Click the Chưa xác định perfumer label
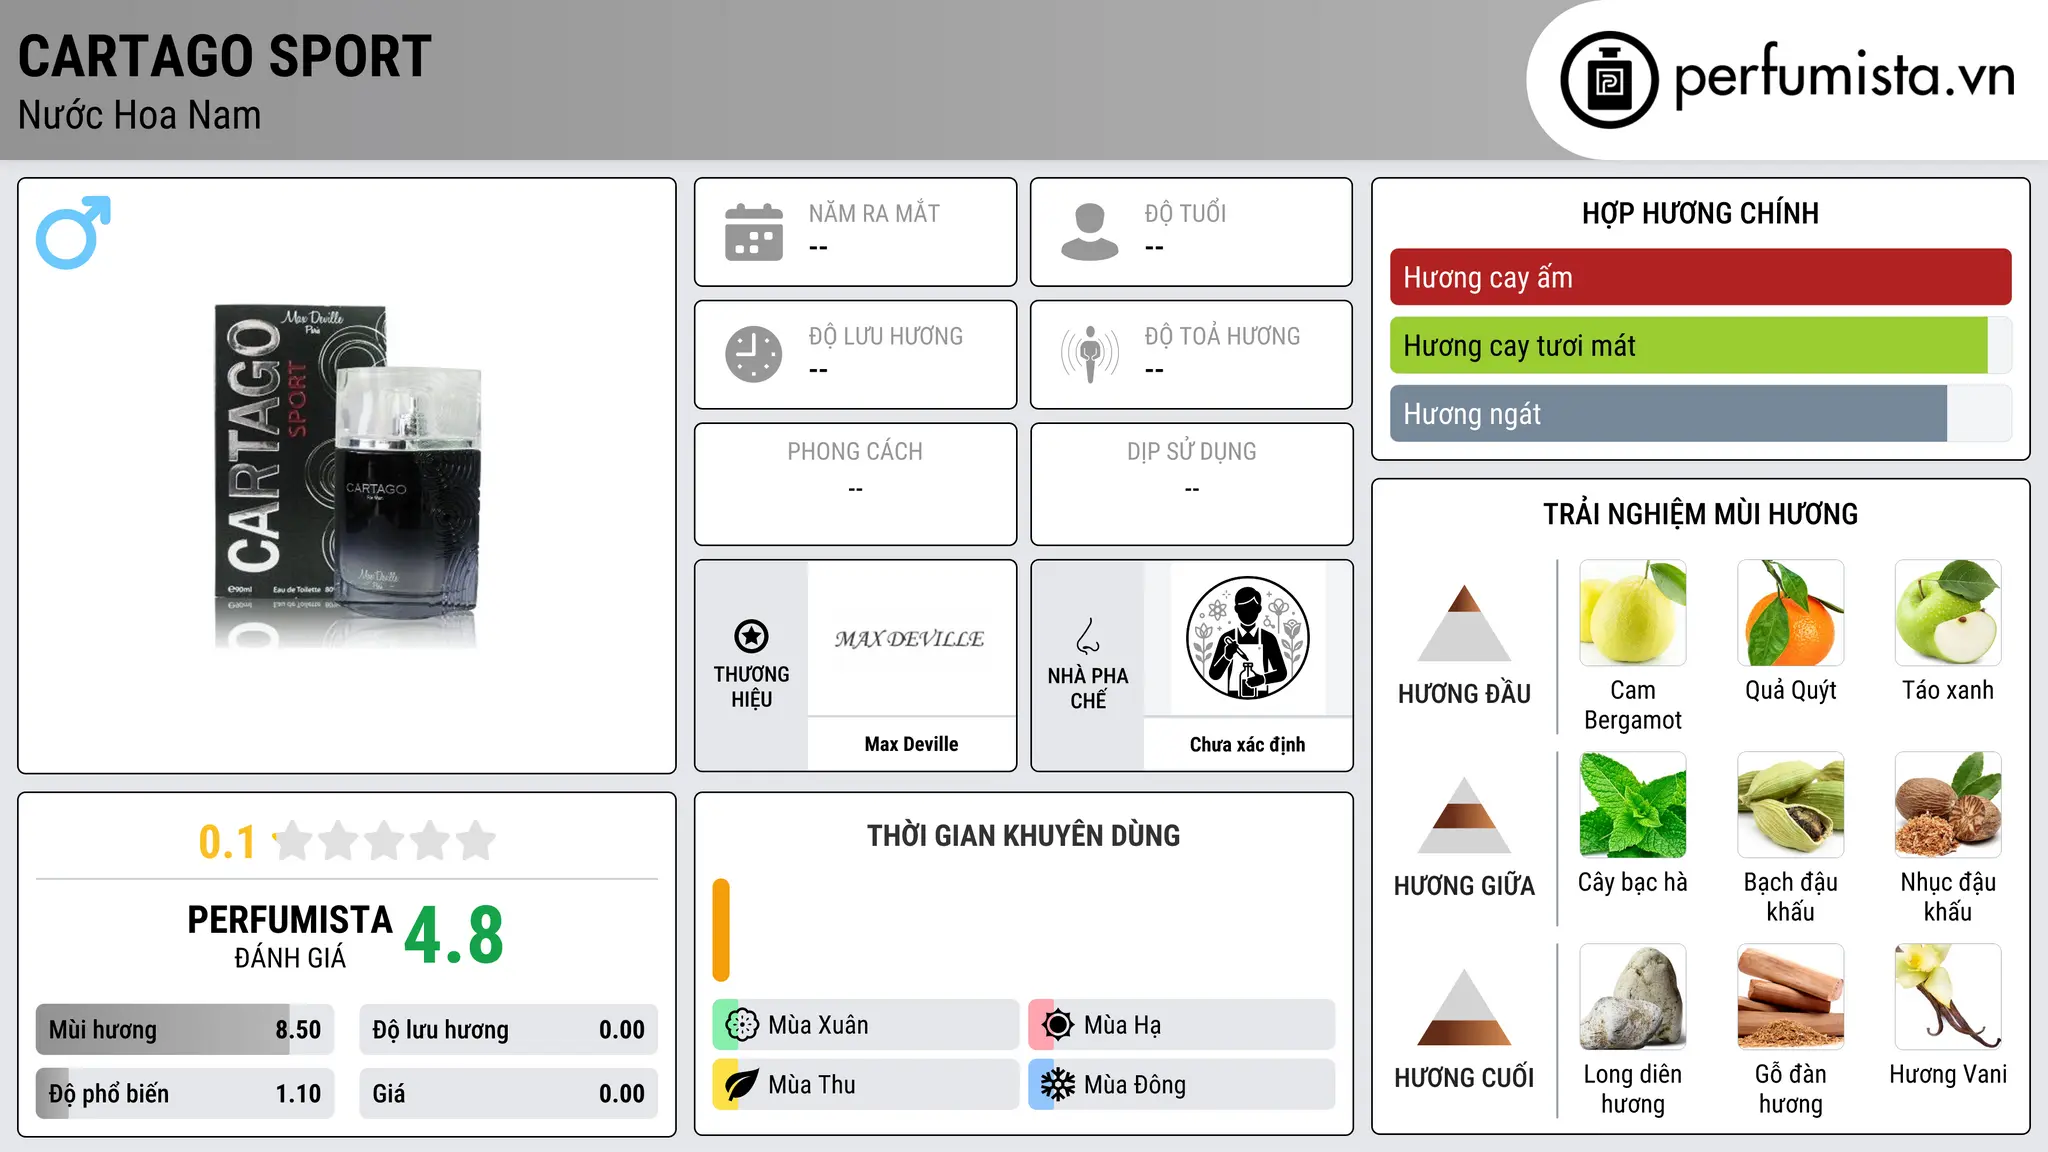Viewport: 2048px width, 1152px height. (1247, 744)
